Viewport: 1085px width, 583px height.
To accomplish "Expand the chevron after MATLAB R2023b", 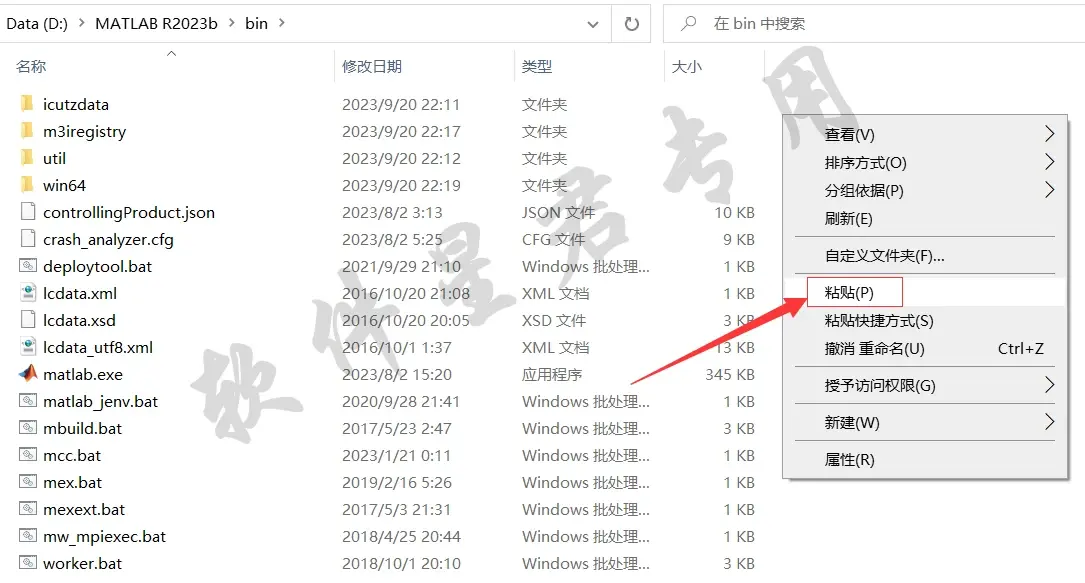I will (x=231, y=23).
